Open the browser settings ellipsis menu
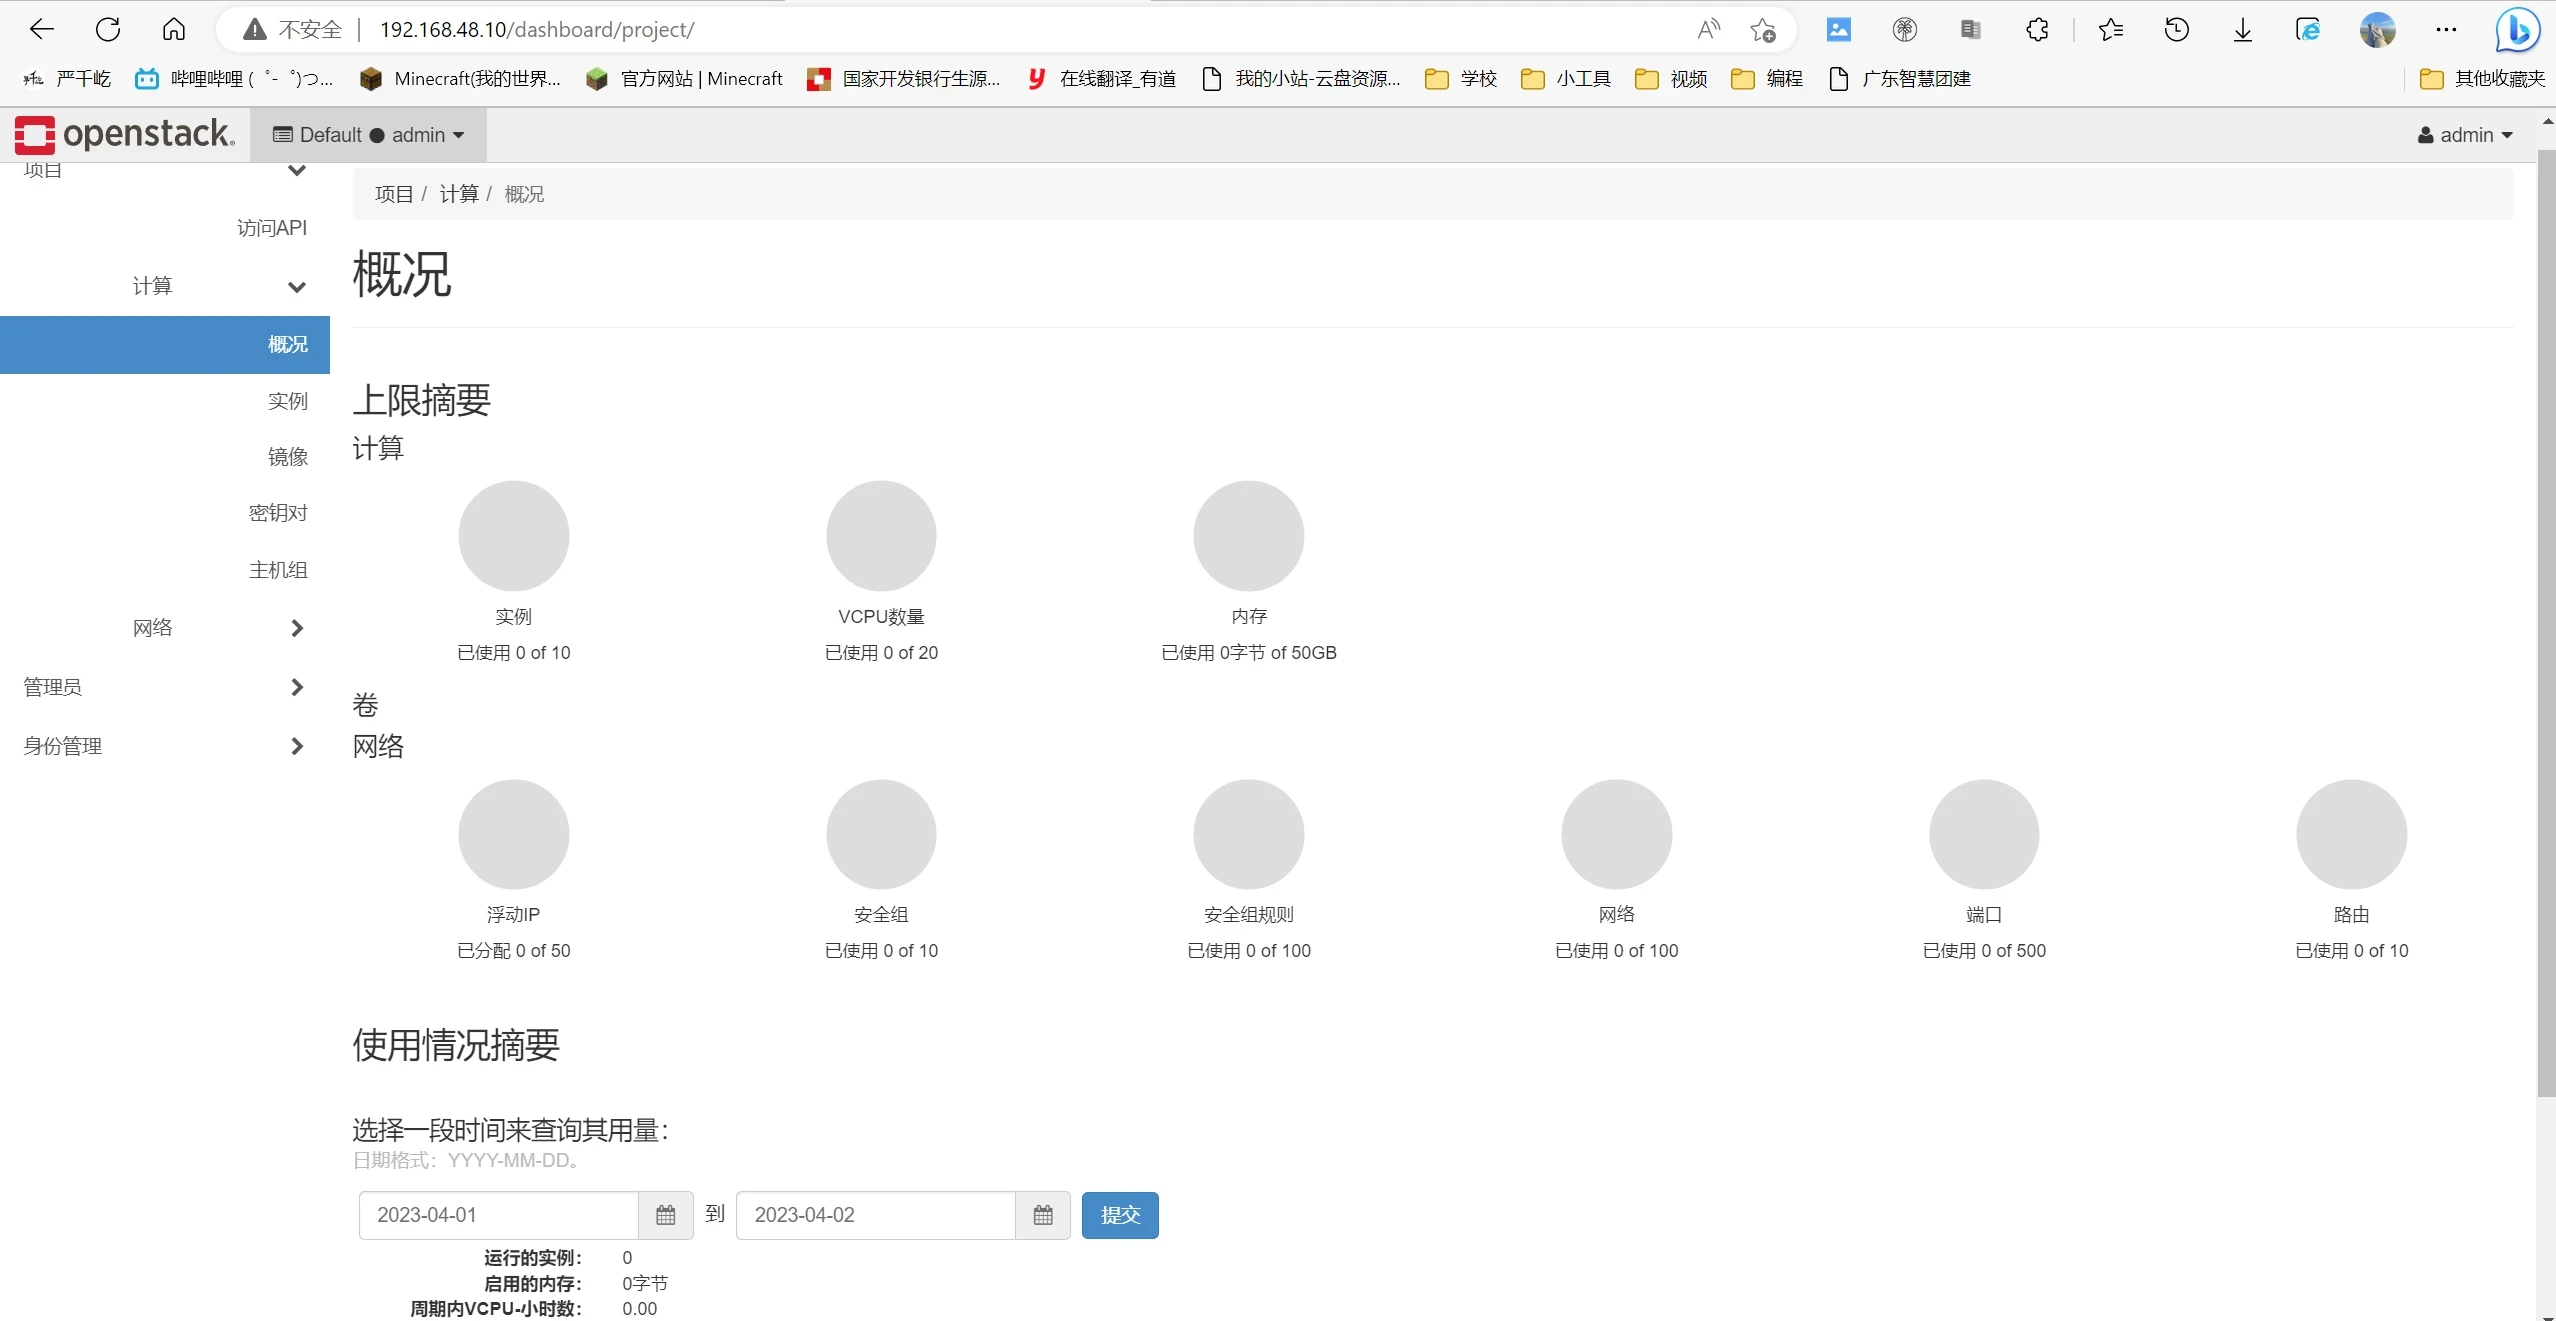2556x1321 pixels. 2446,30
